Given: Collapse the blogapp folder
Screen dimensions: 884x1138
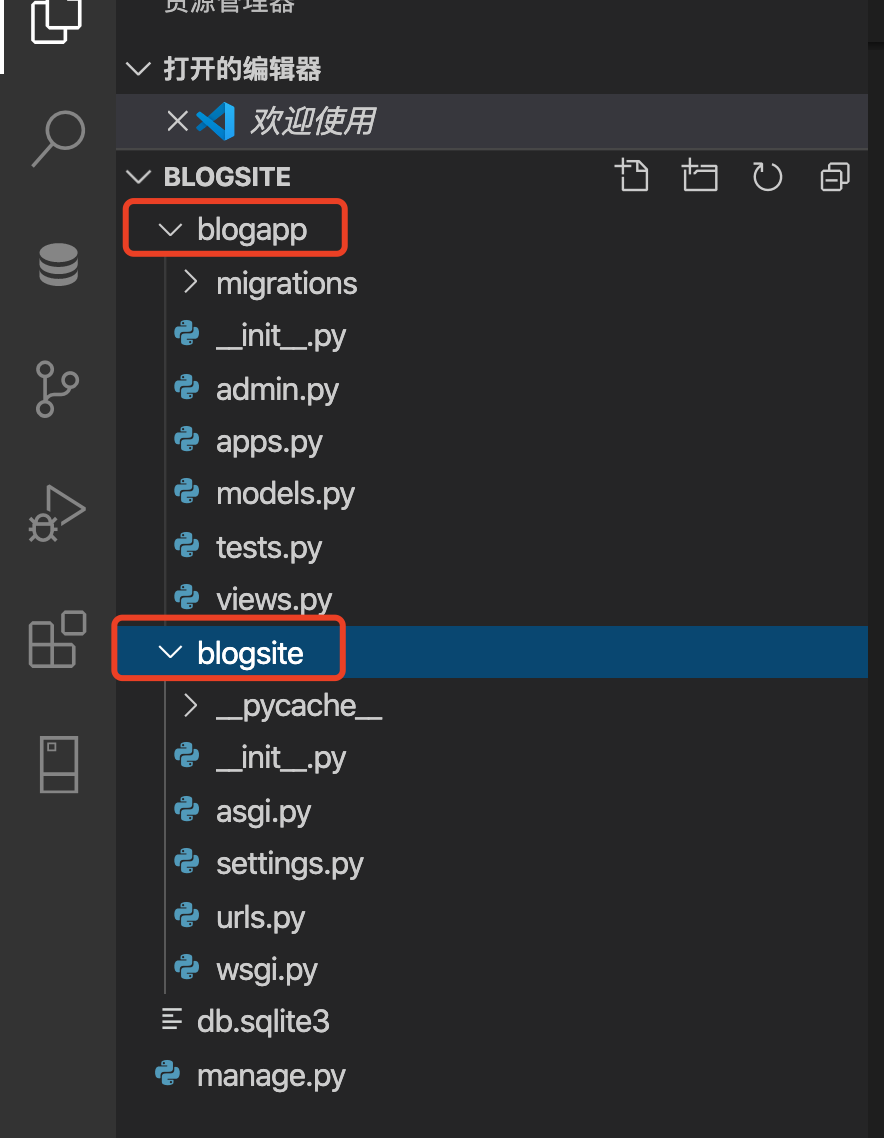Looking at the screenshot, I should click(168, 228).
